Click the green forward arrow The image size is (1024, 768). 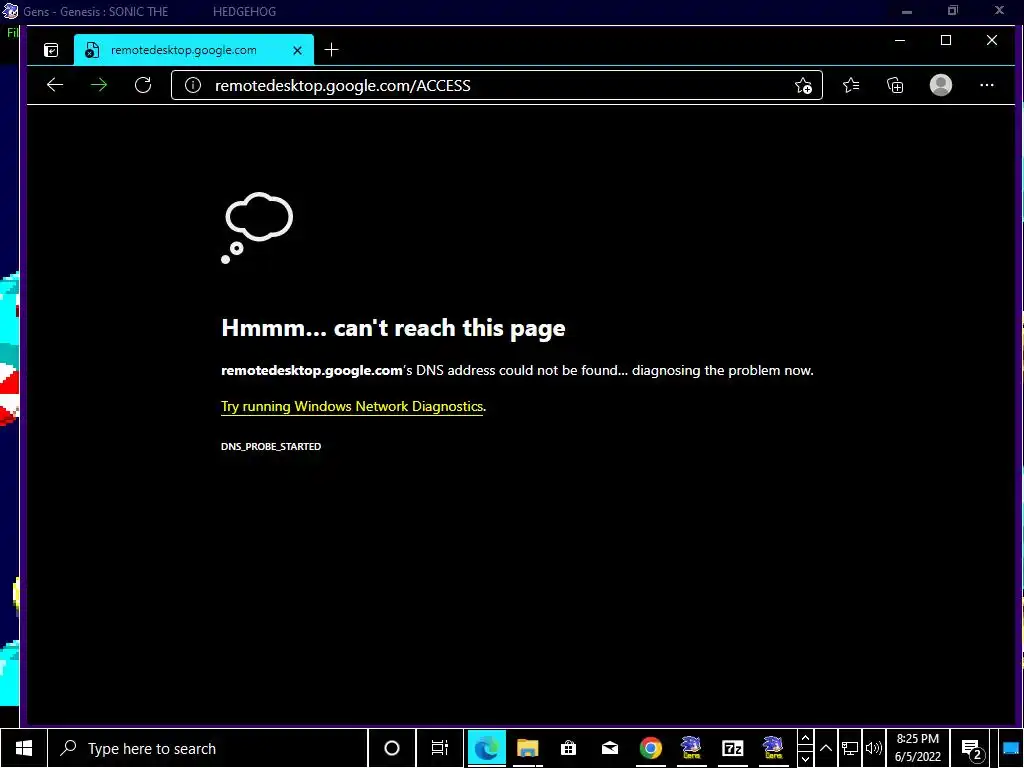point(99,85)
